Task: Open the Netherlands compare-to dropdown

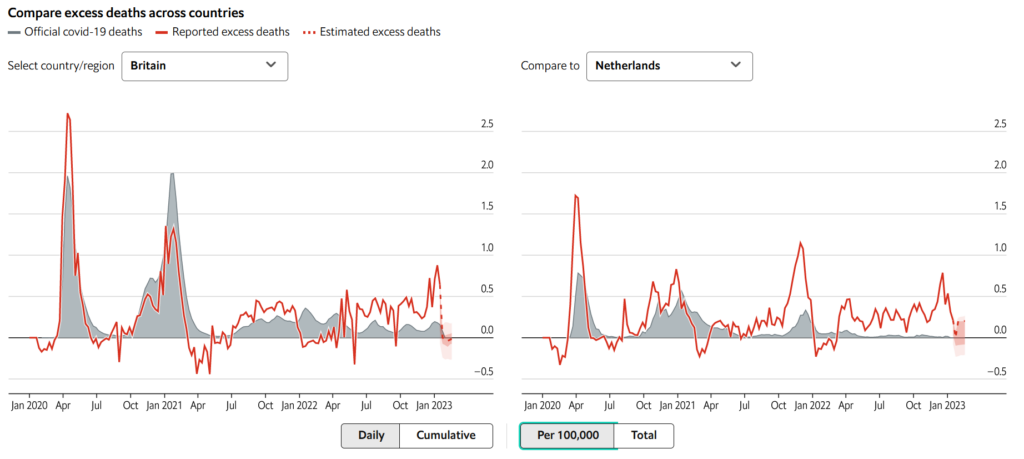Action: [x=668, y=66]
